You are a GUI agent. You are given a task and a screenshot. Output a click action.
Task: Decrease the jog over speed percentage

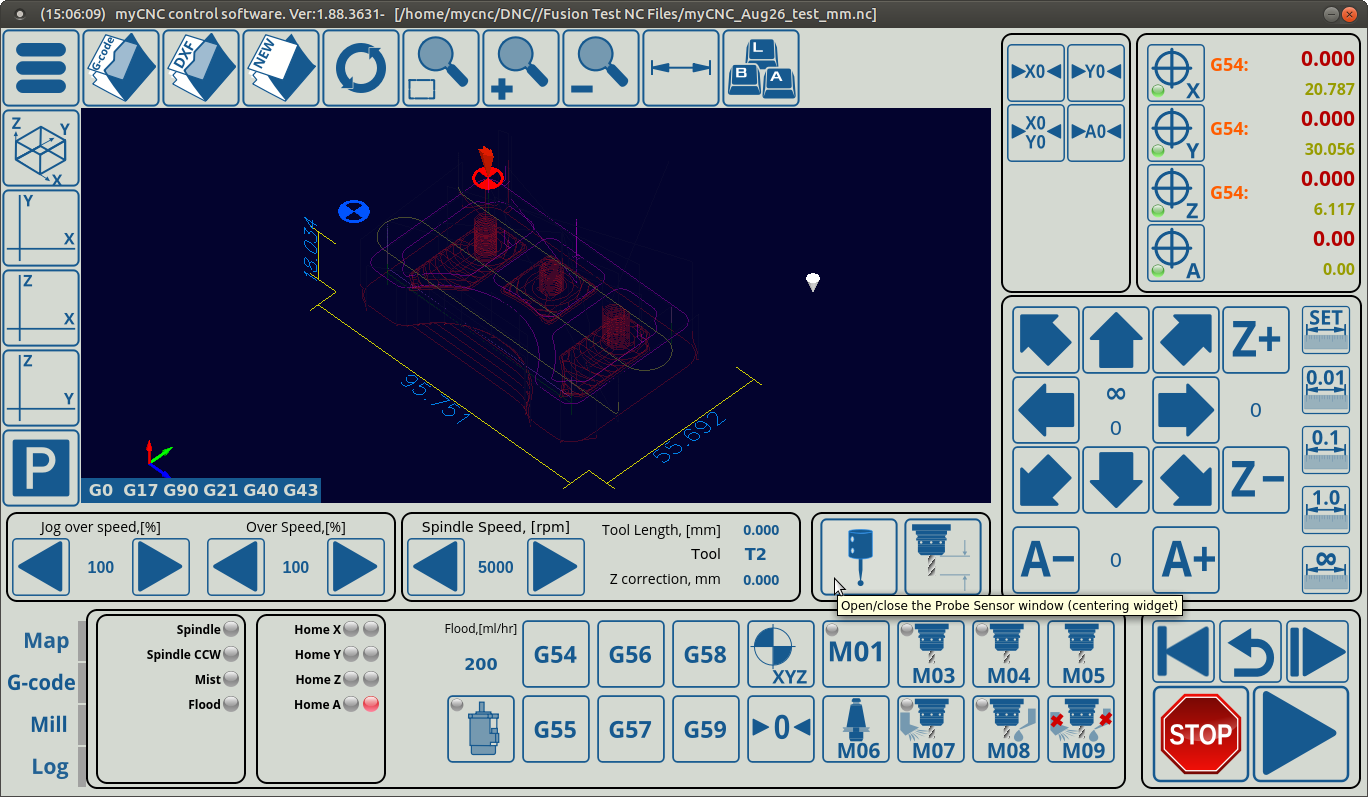pyautogui.click(x=41, y=567)
